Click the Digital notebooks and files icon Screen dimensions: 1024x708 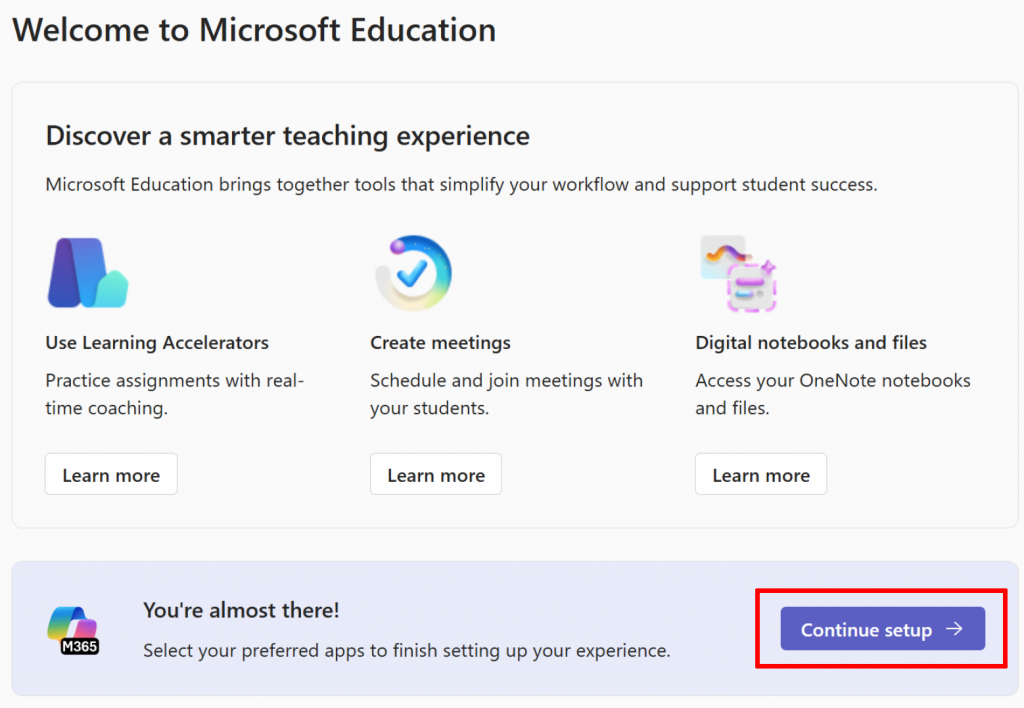click(739, 274)
